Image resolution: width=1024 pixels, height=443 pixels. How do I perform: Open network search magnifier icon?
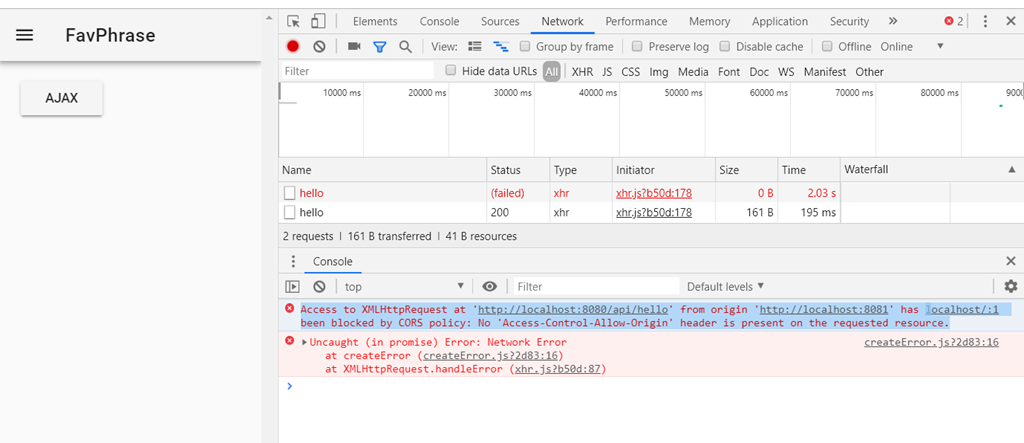point(405,46)
